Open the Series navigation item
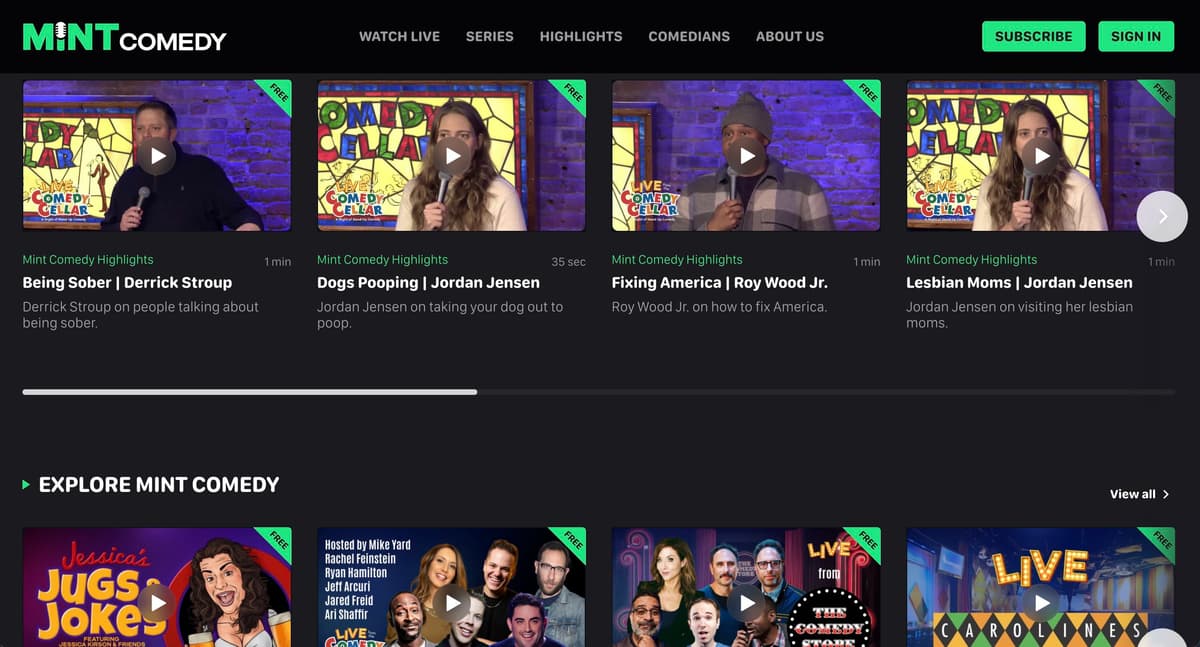1200x647 pixels. [x=490, y=36]
